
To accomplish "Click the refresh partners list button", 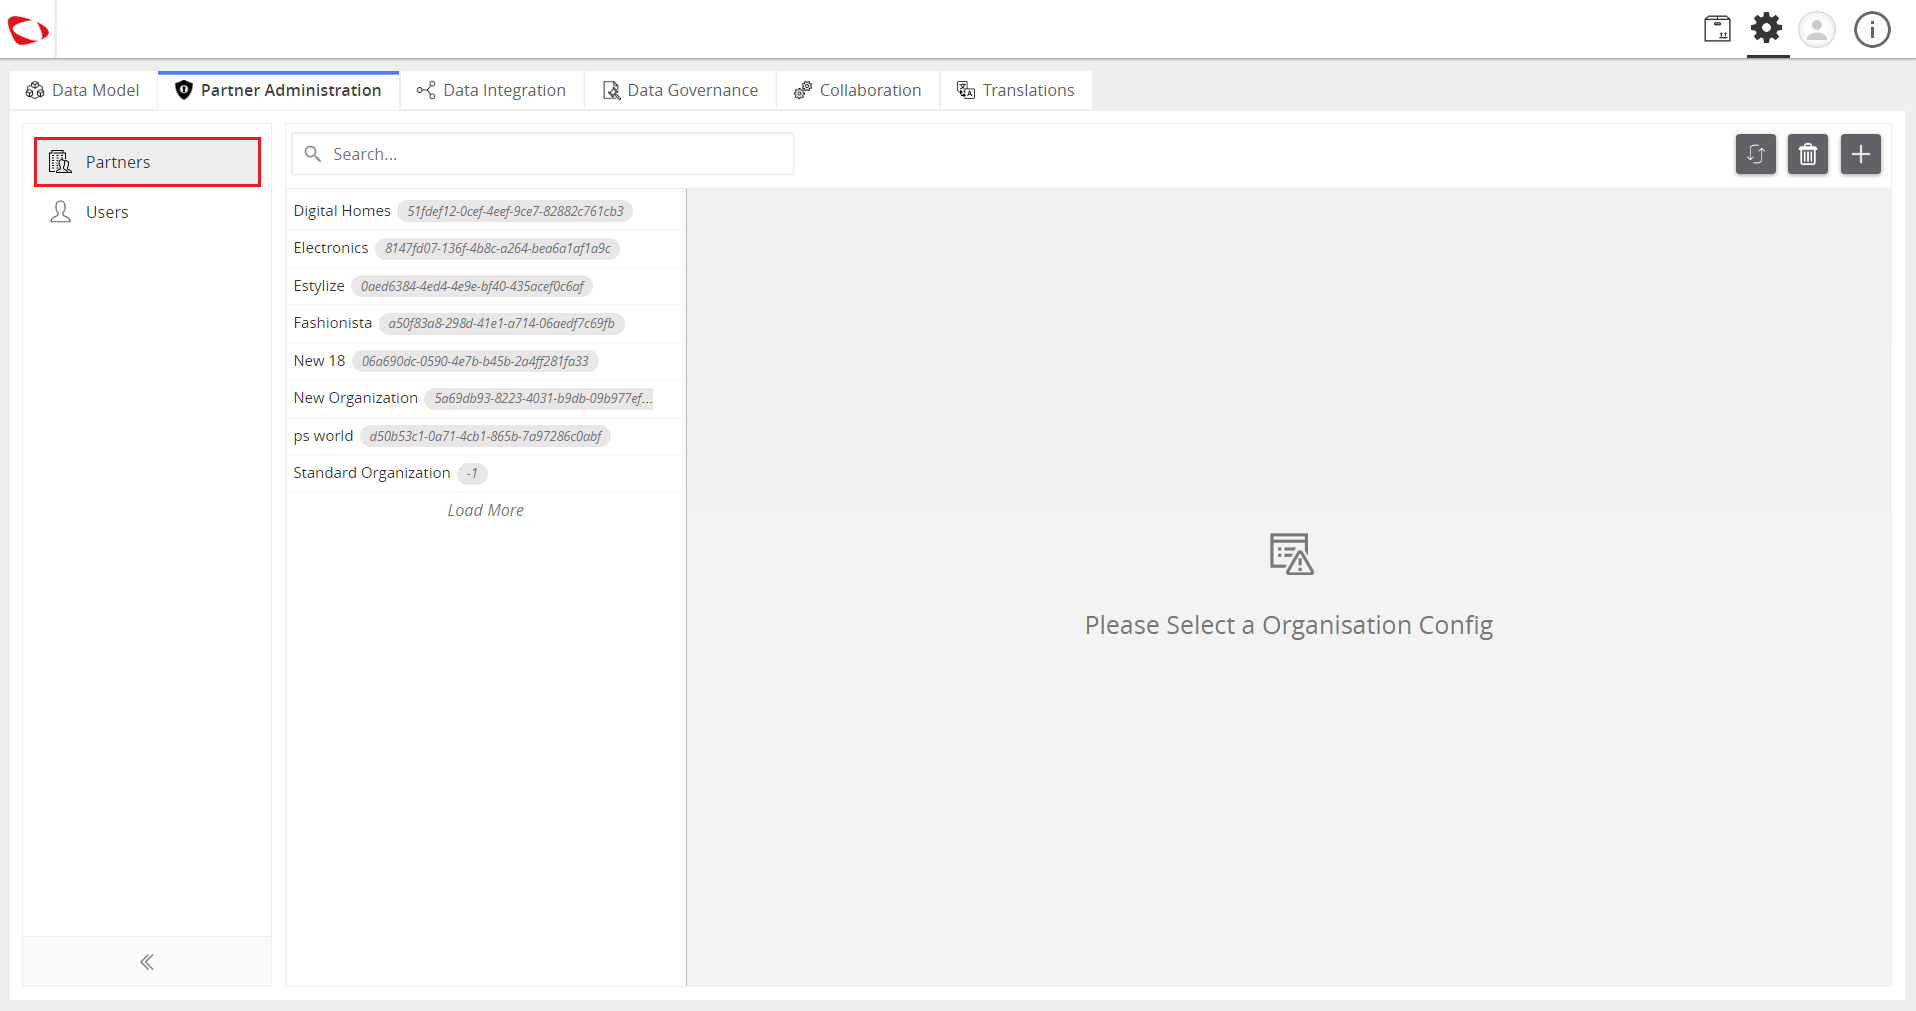I will point(1755,154).
